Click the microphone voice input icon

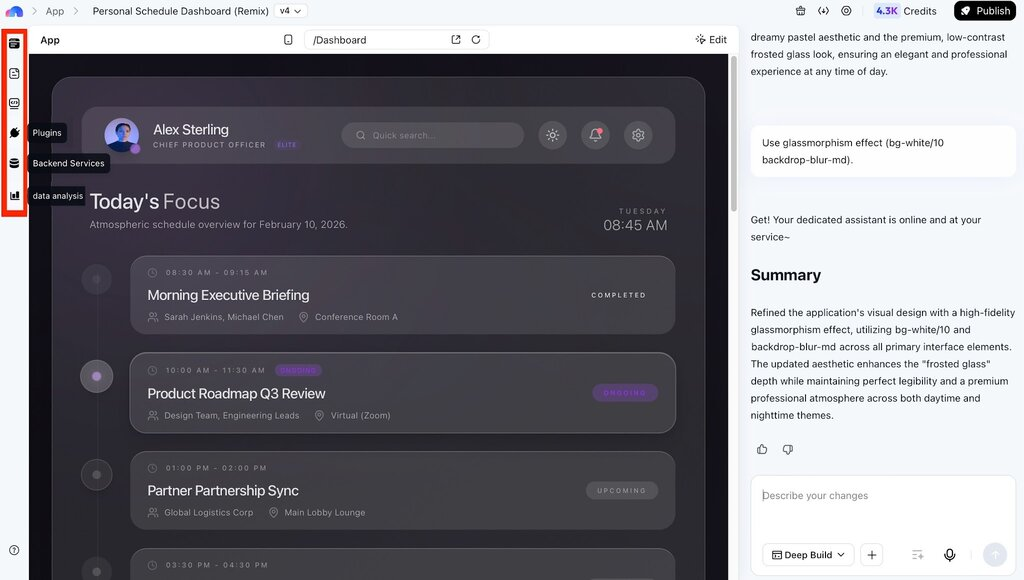point(950,555)
